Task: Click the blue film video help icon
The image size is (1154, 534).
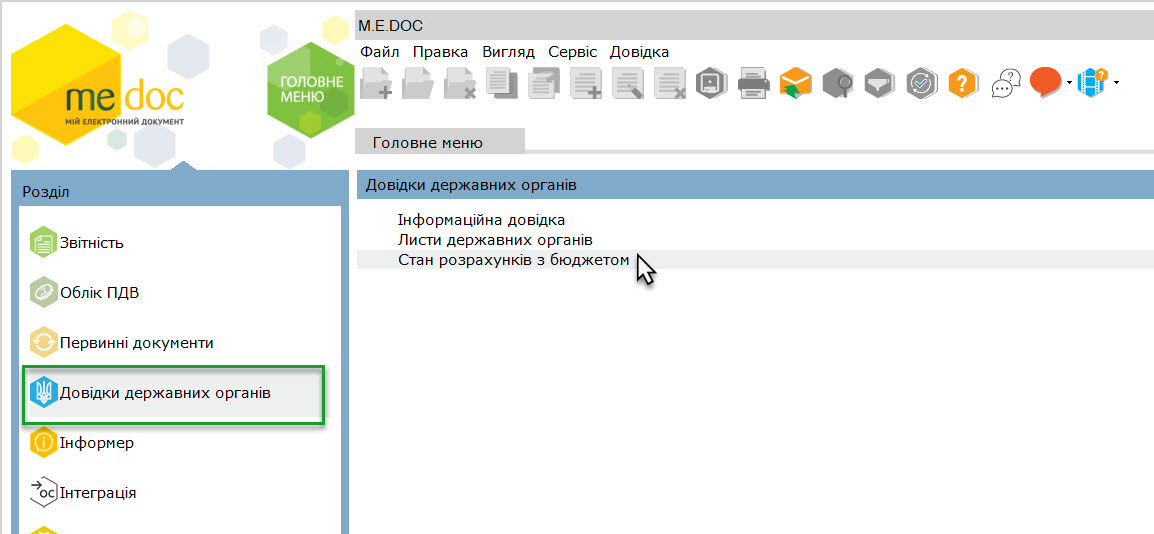Action: 1093,82
